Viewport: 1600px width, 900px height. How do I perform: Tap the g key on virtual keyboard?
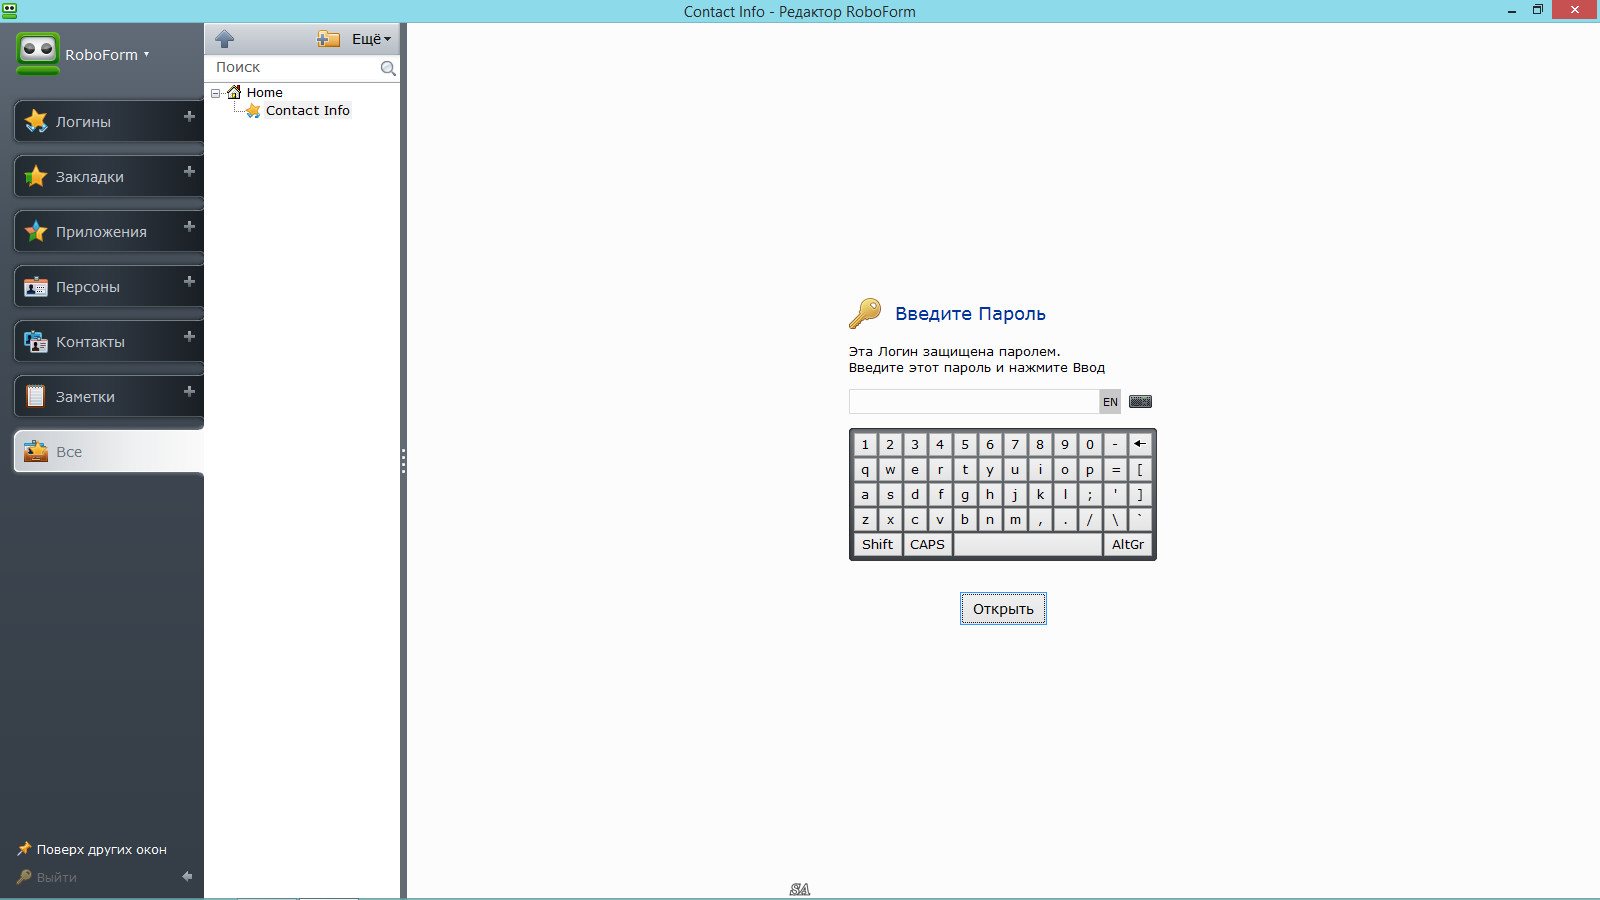coord(965,494)
